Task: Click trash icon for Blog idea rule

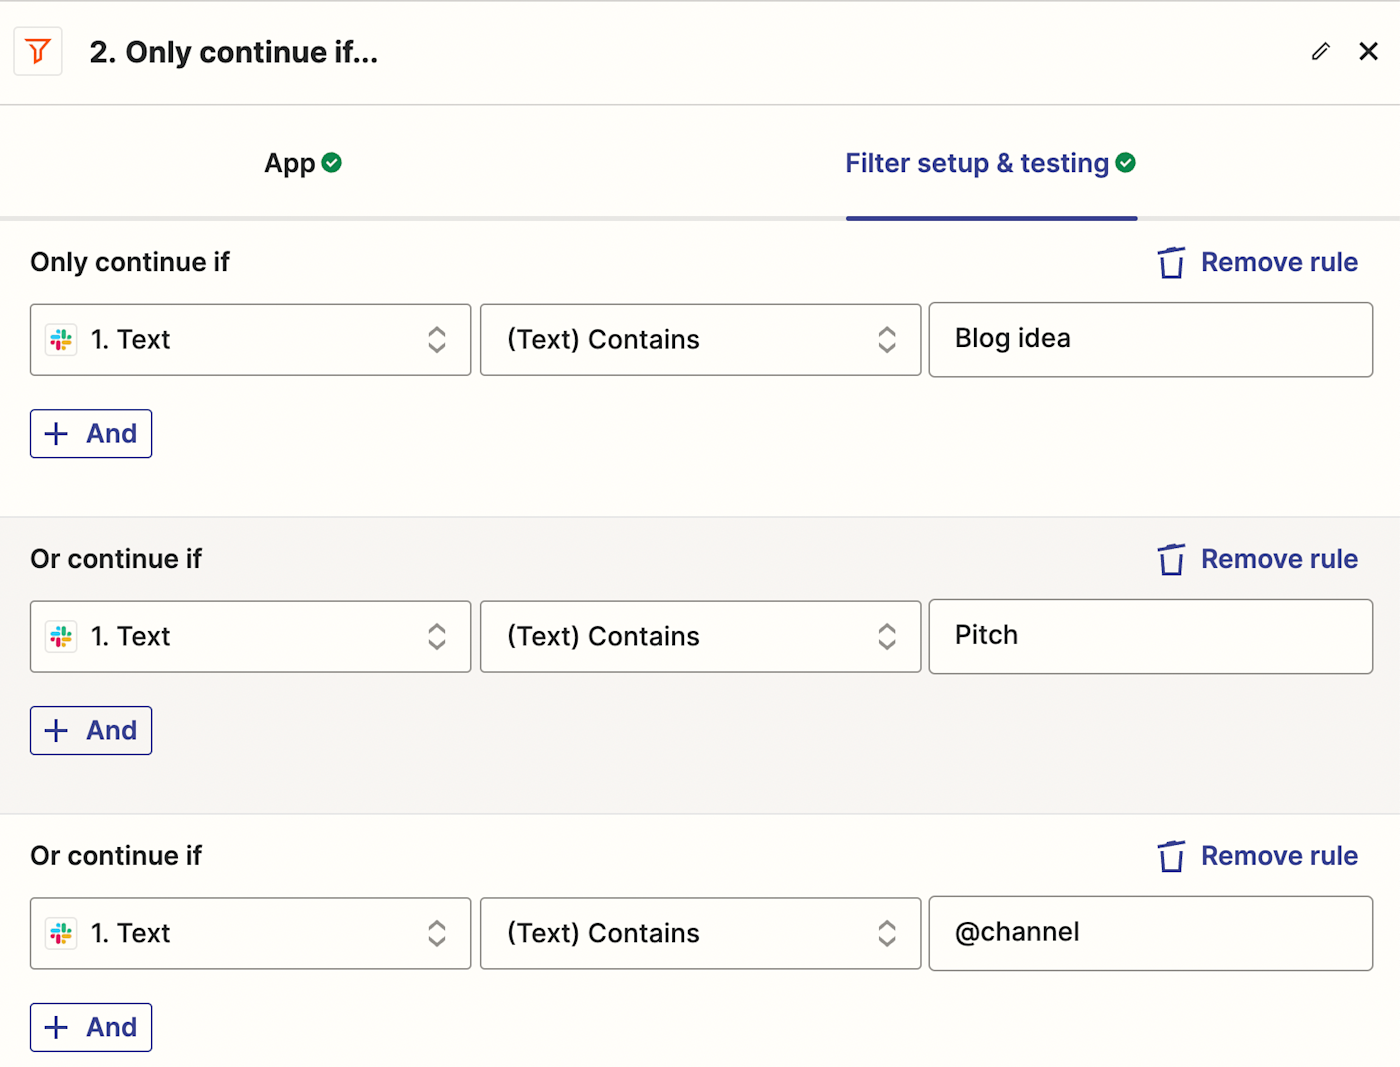Action: tap(1171, 263)
